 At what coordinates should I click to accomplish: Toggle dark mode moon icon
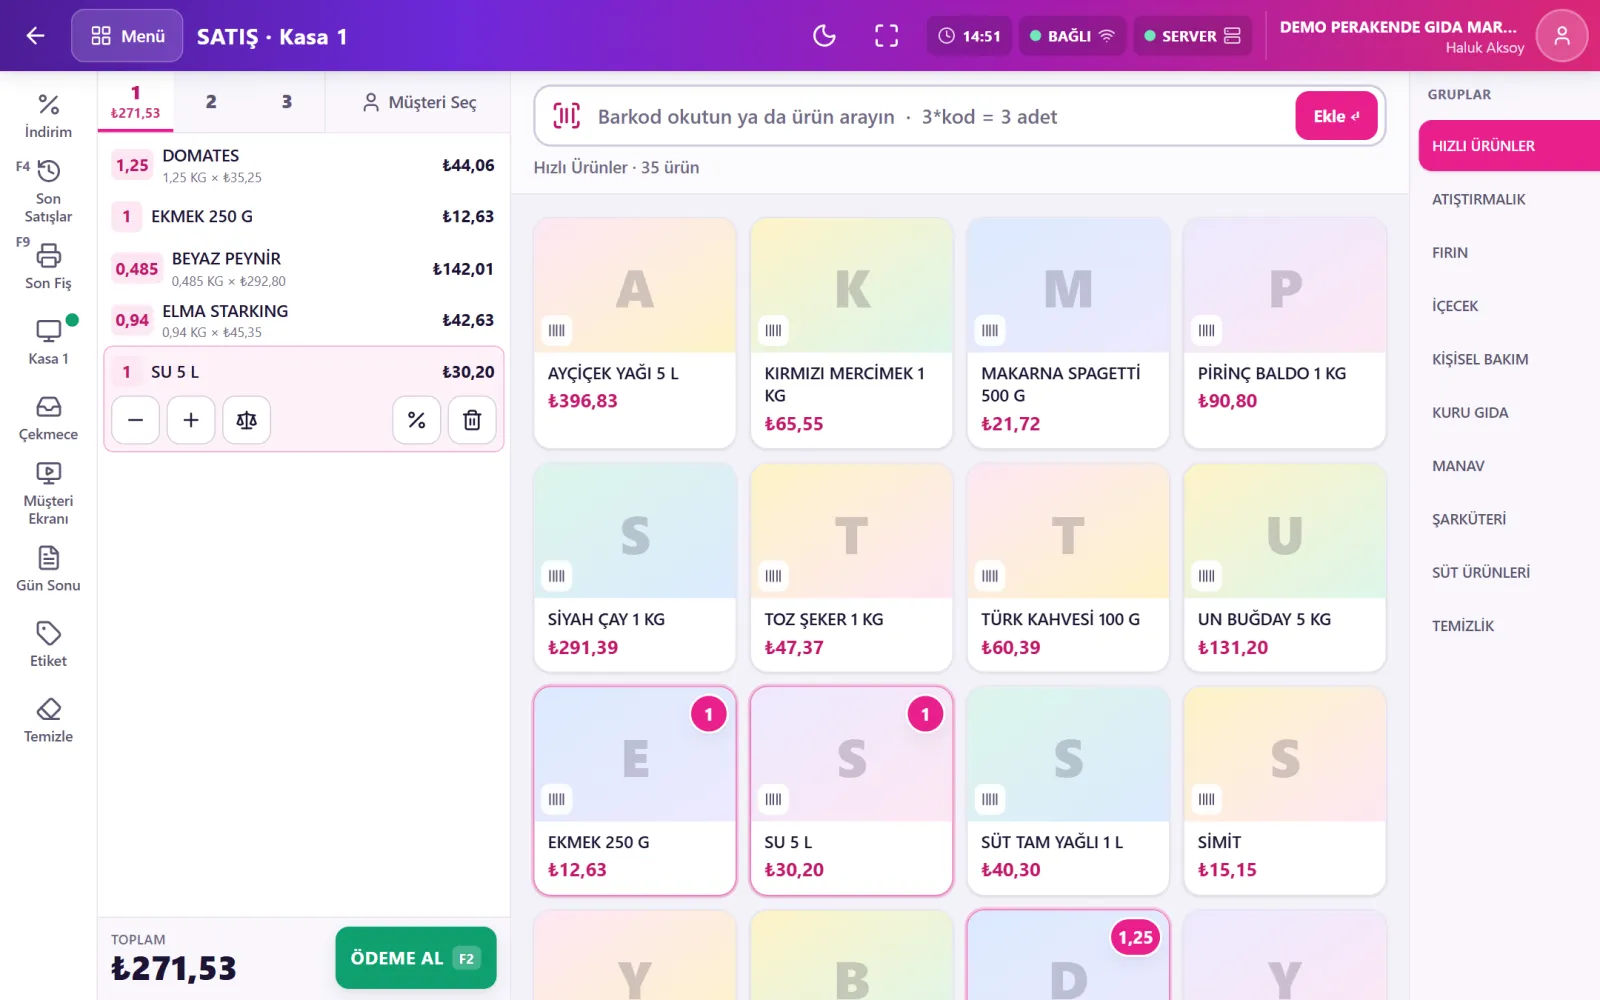[x=824, y=36]
